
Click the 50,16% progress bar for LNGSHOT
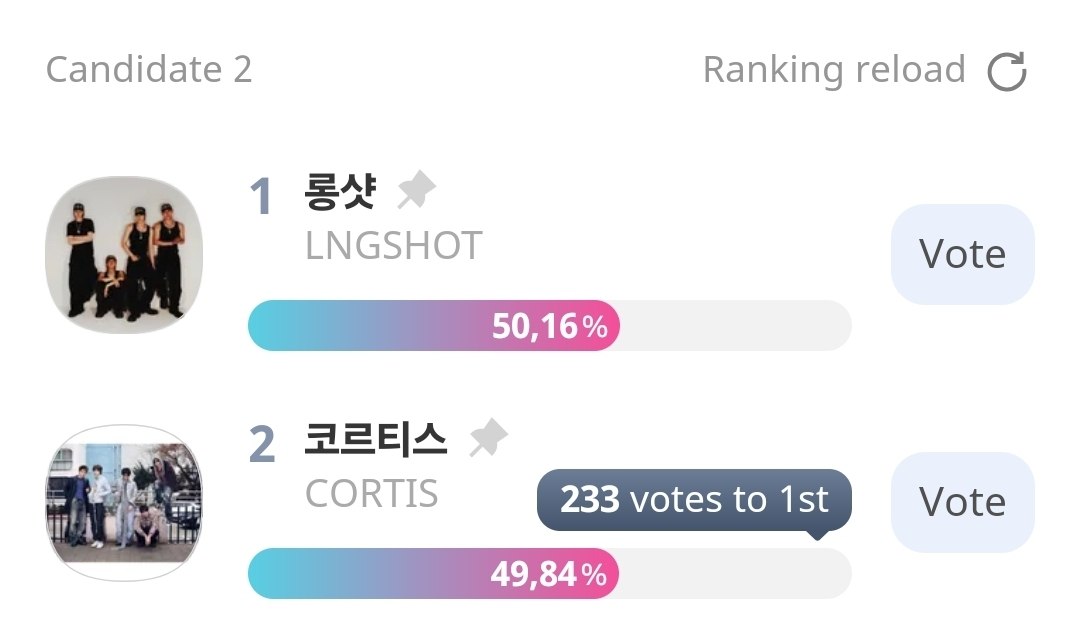tap(550, 325)
